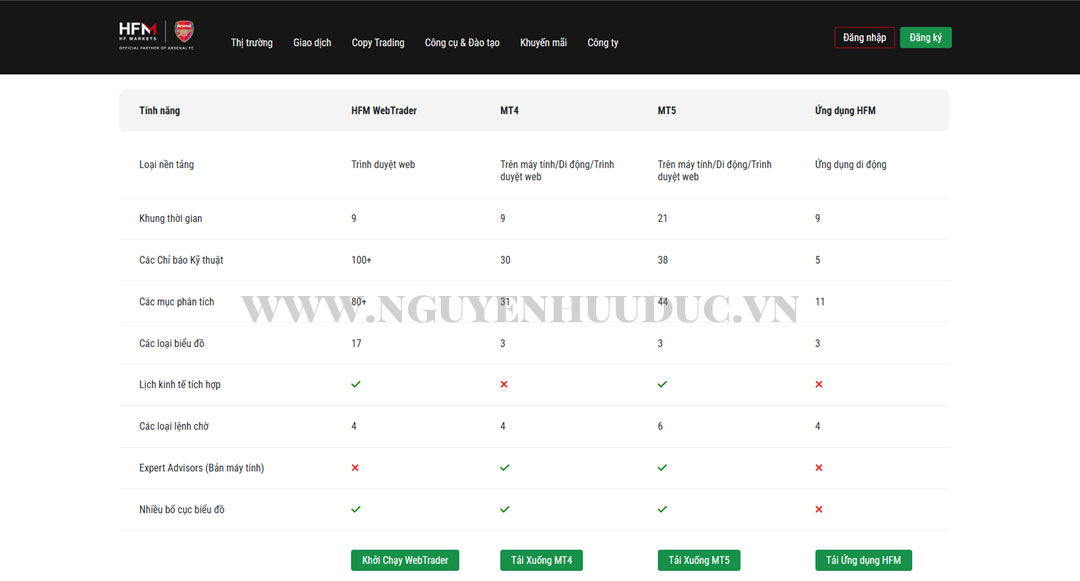This screenshot has height=581, width=1080.
Task: Click green check for WebTrader multiple chart layouts
Action: 355,509
